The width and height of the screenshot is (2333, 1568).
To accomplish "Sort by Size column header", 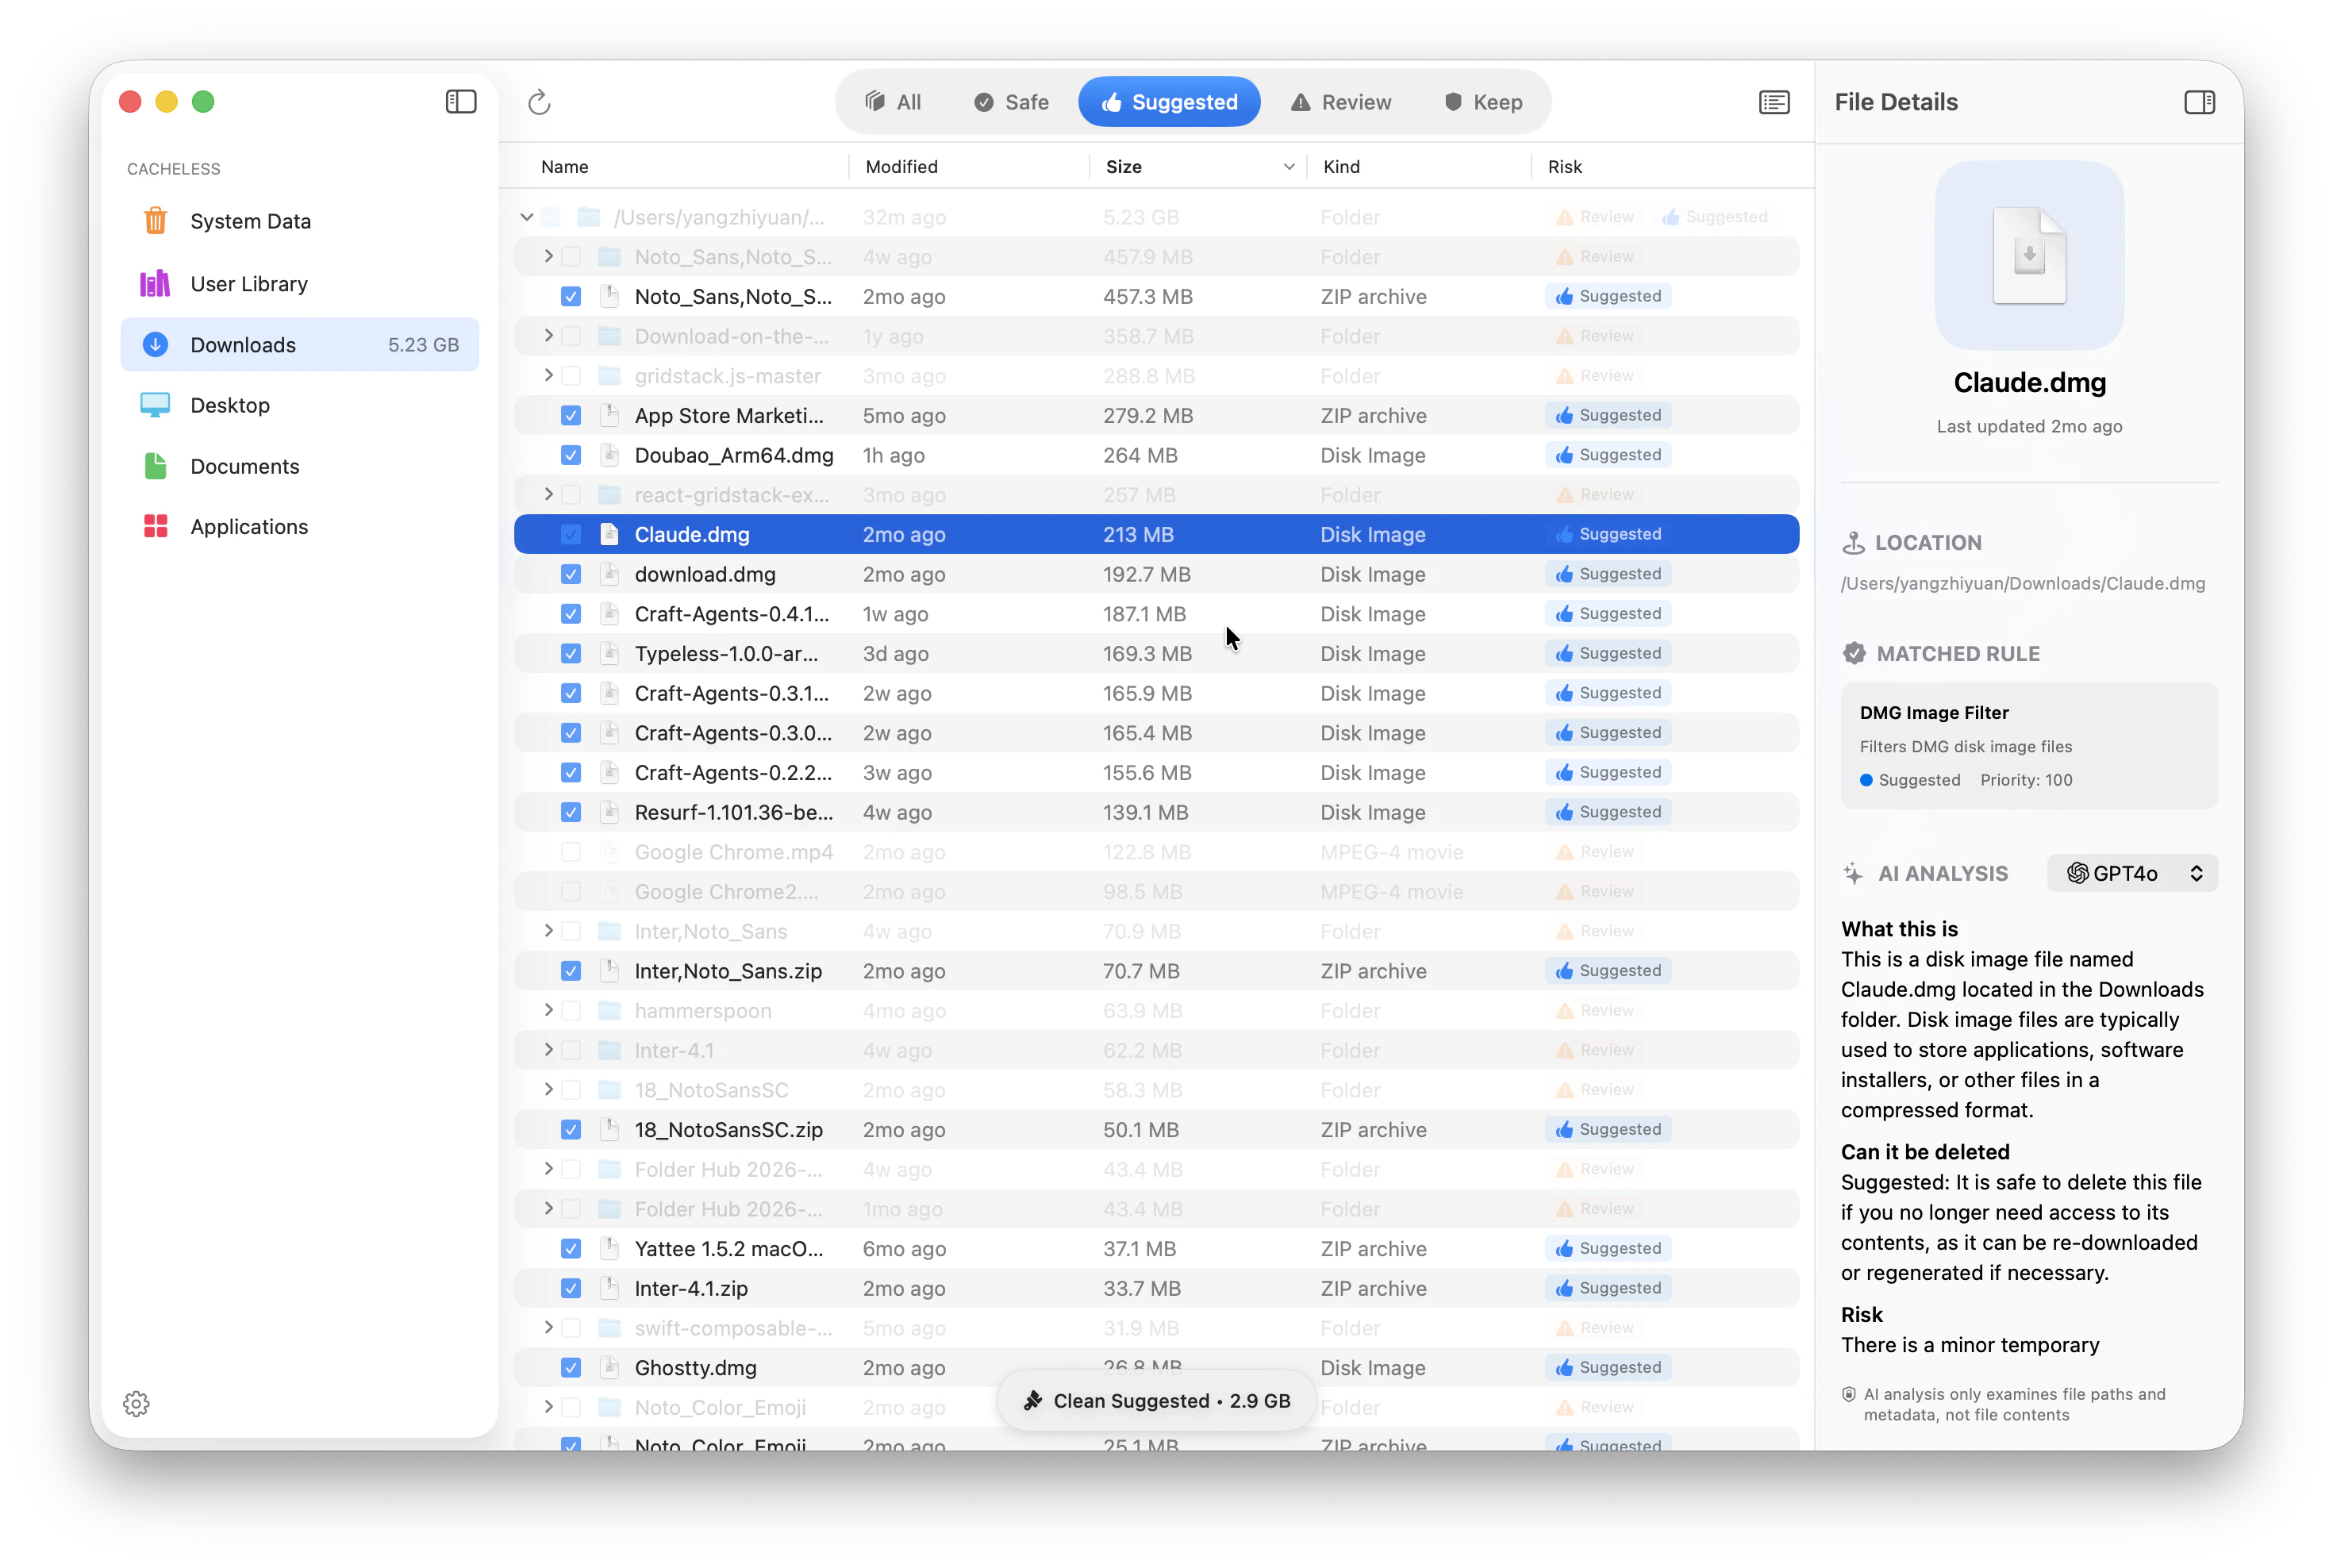I will (x=1124, y=167).
